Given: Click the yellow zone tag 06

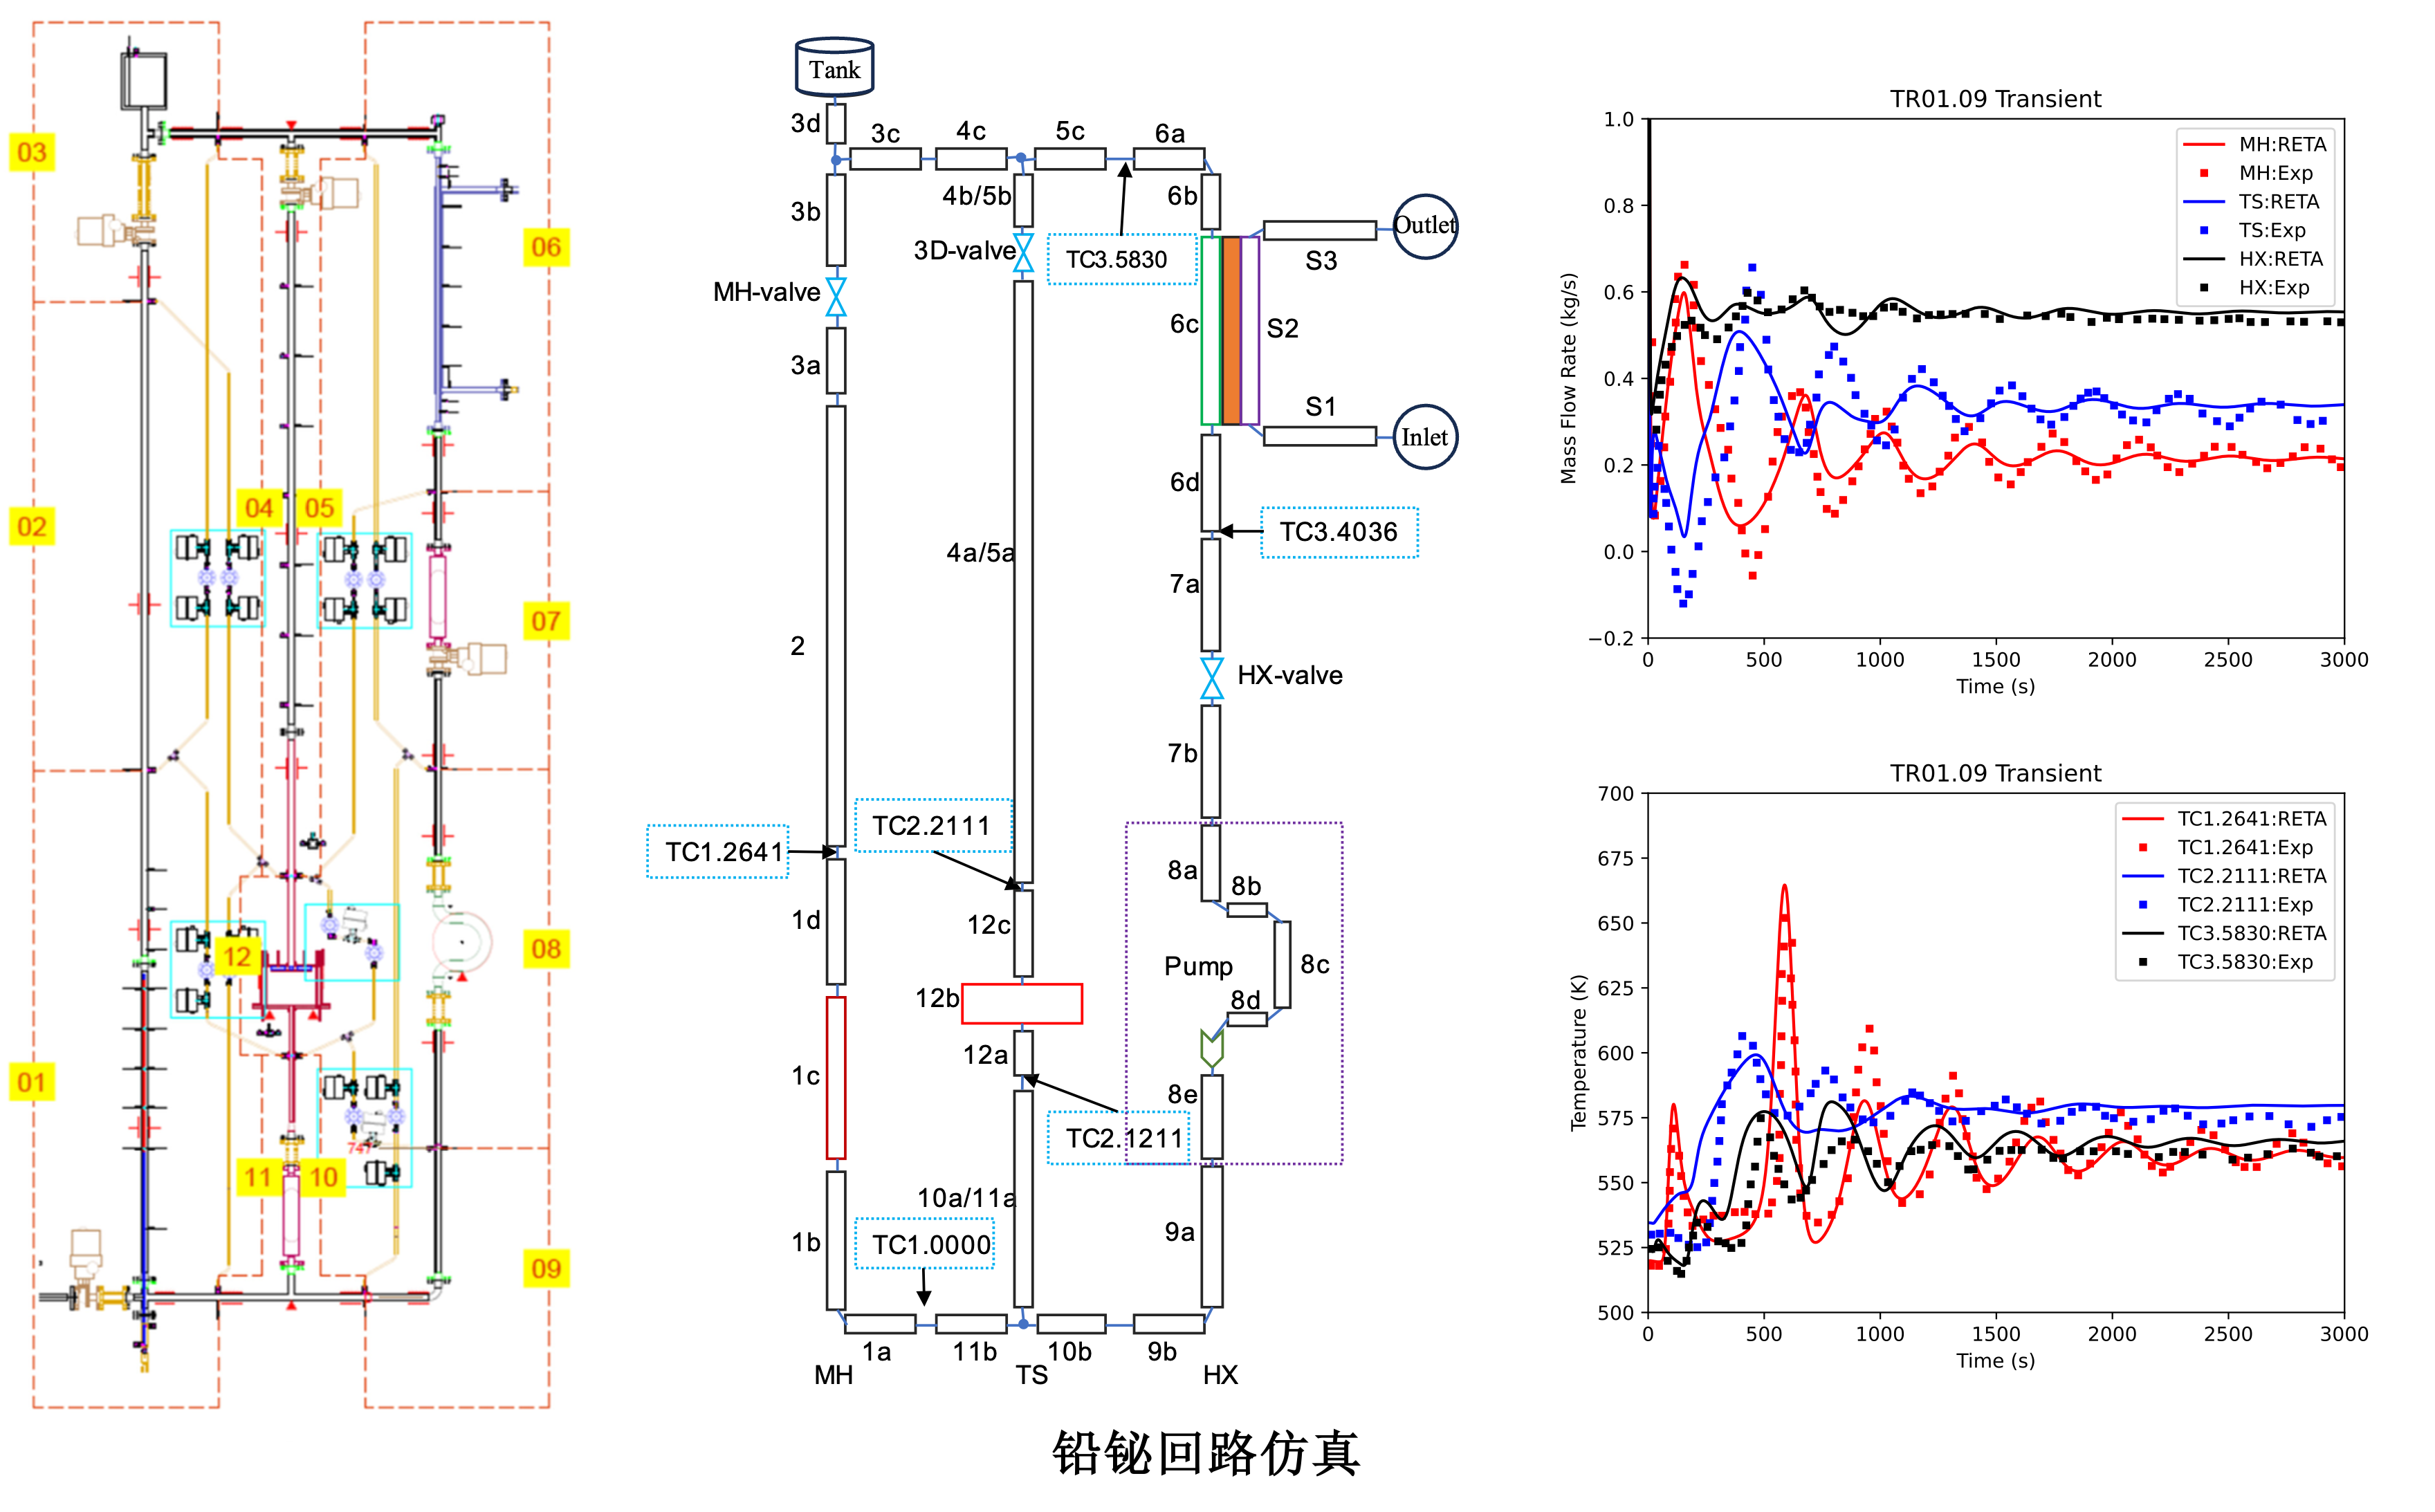Looking at the screenshot, I should coord(546,247).
